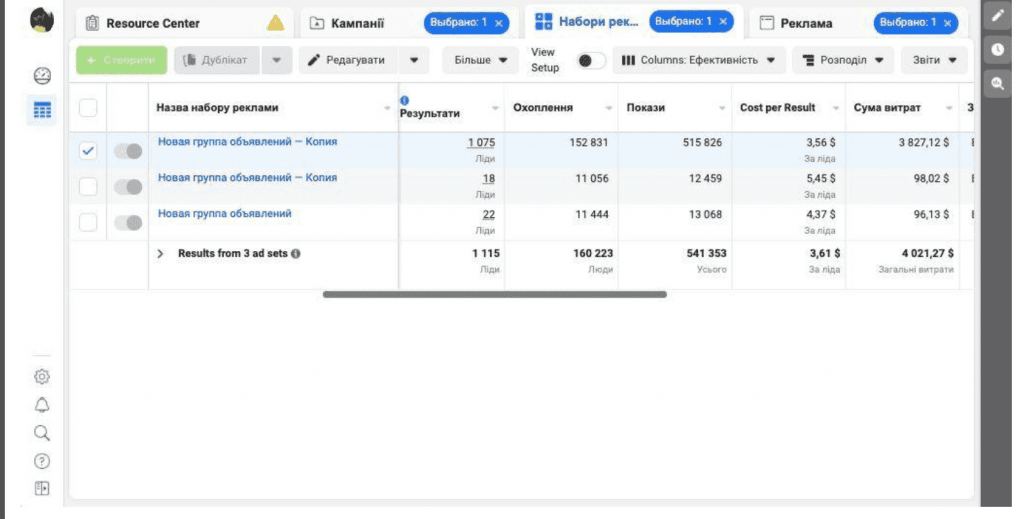Screen dimensions: 1024x519
Task: Tick the select-all header checkbox
Action: tap(88, 108)
